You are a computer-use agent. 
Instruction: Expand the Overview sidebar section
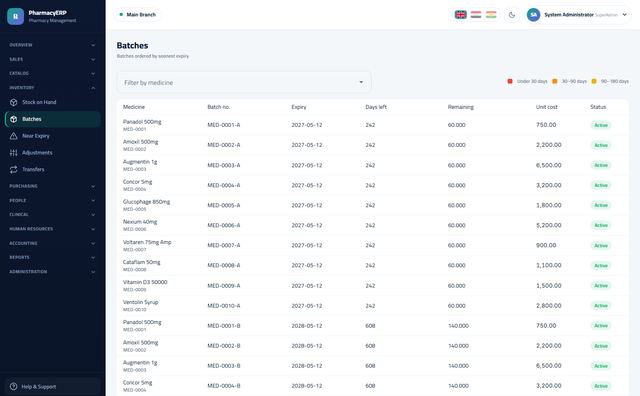[52, 45]
